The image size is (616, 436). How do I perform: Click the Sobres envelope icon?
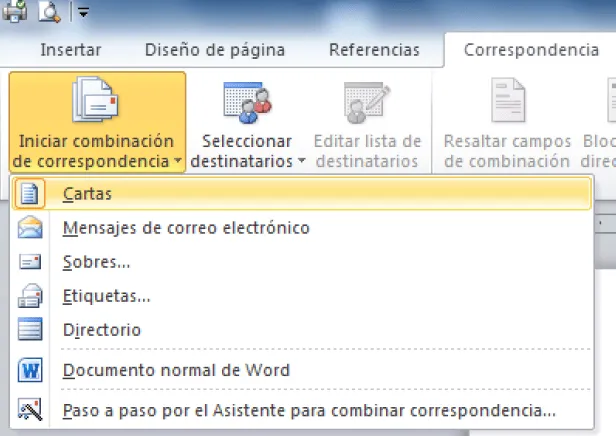[x=30, y=262]
